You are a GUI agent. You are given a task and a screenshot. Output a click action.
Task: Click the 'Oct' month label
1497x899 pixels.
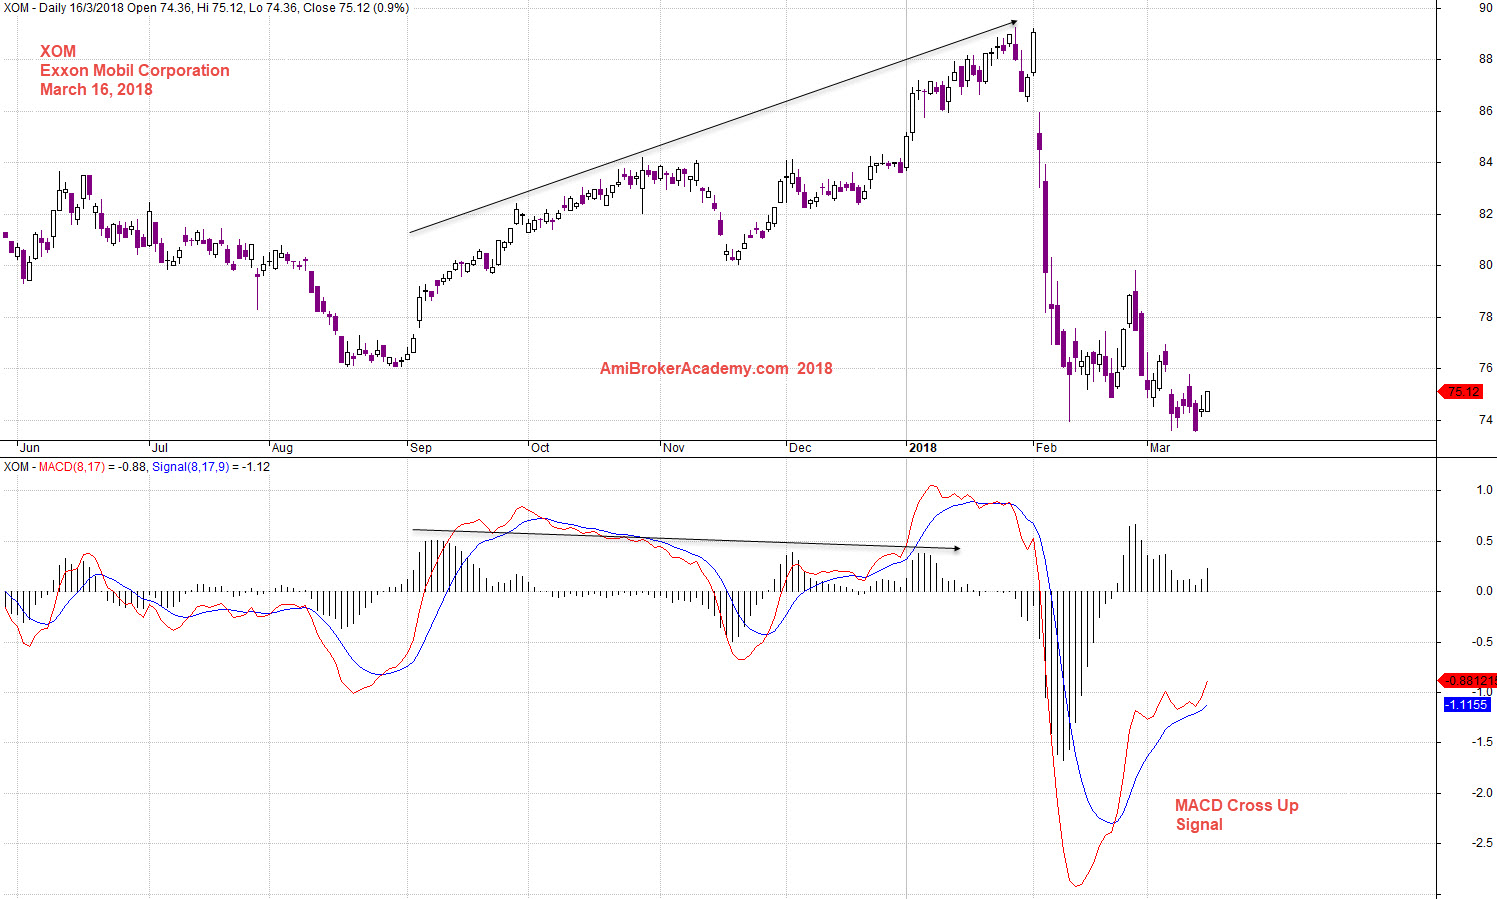click(x=540, y=448)
